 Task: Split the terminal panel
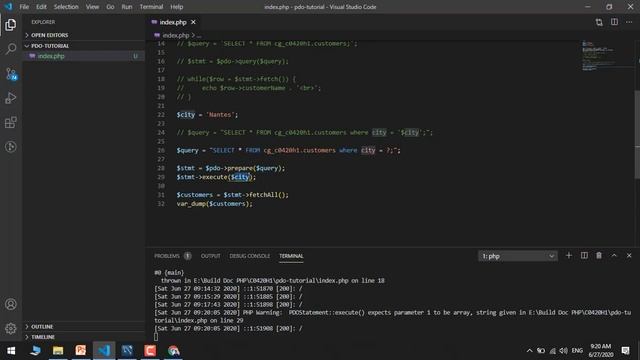coord(584,256)
